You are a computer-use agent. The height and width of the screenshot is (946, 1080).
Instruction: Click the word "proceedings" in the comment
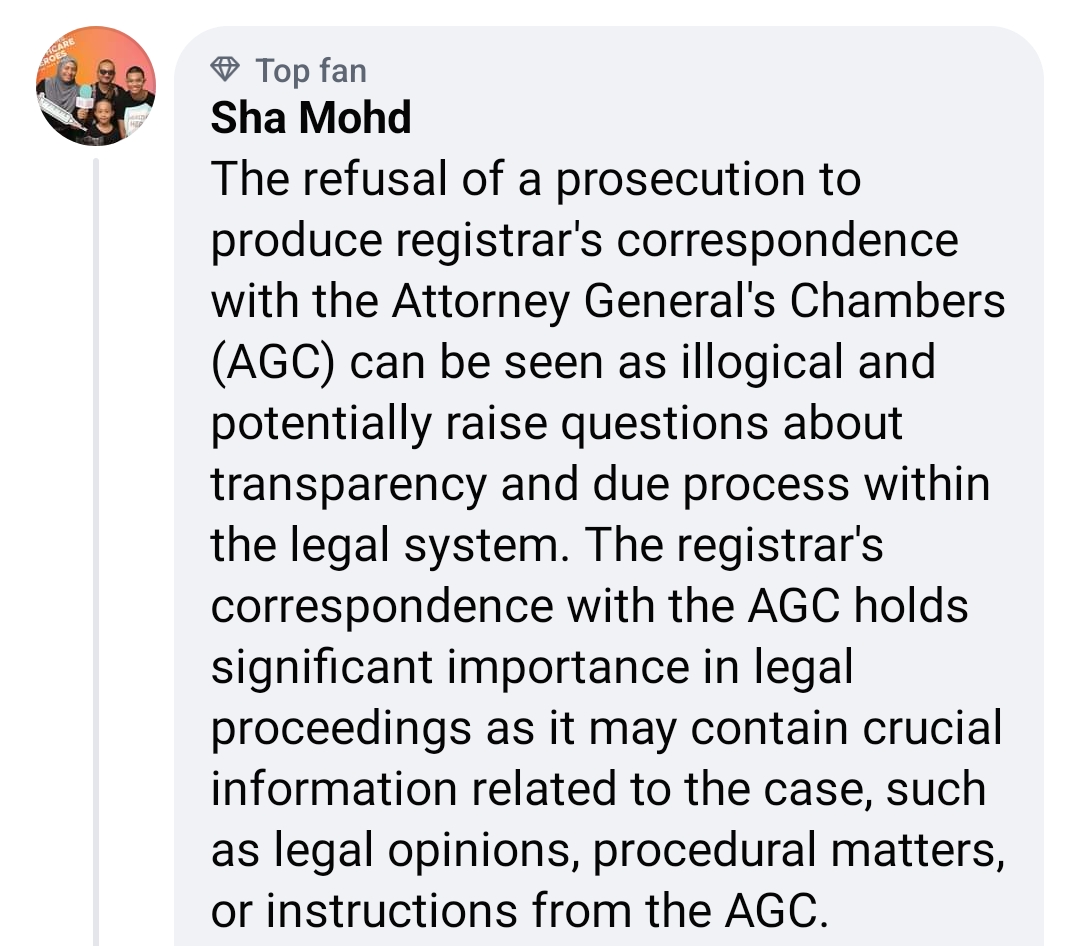[x=341, y=729]
